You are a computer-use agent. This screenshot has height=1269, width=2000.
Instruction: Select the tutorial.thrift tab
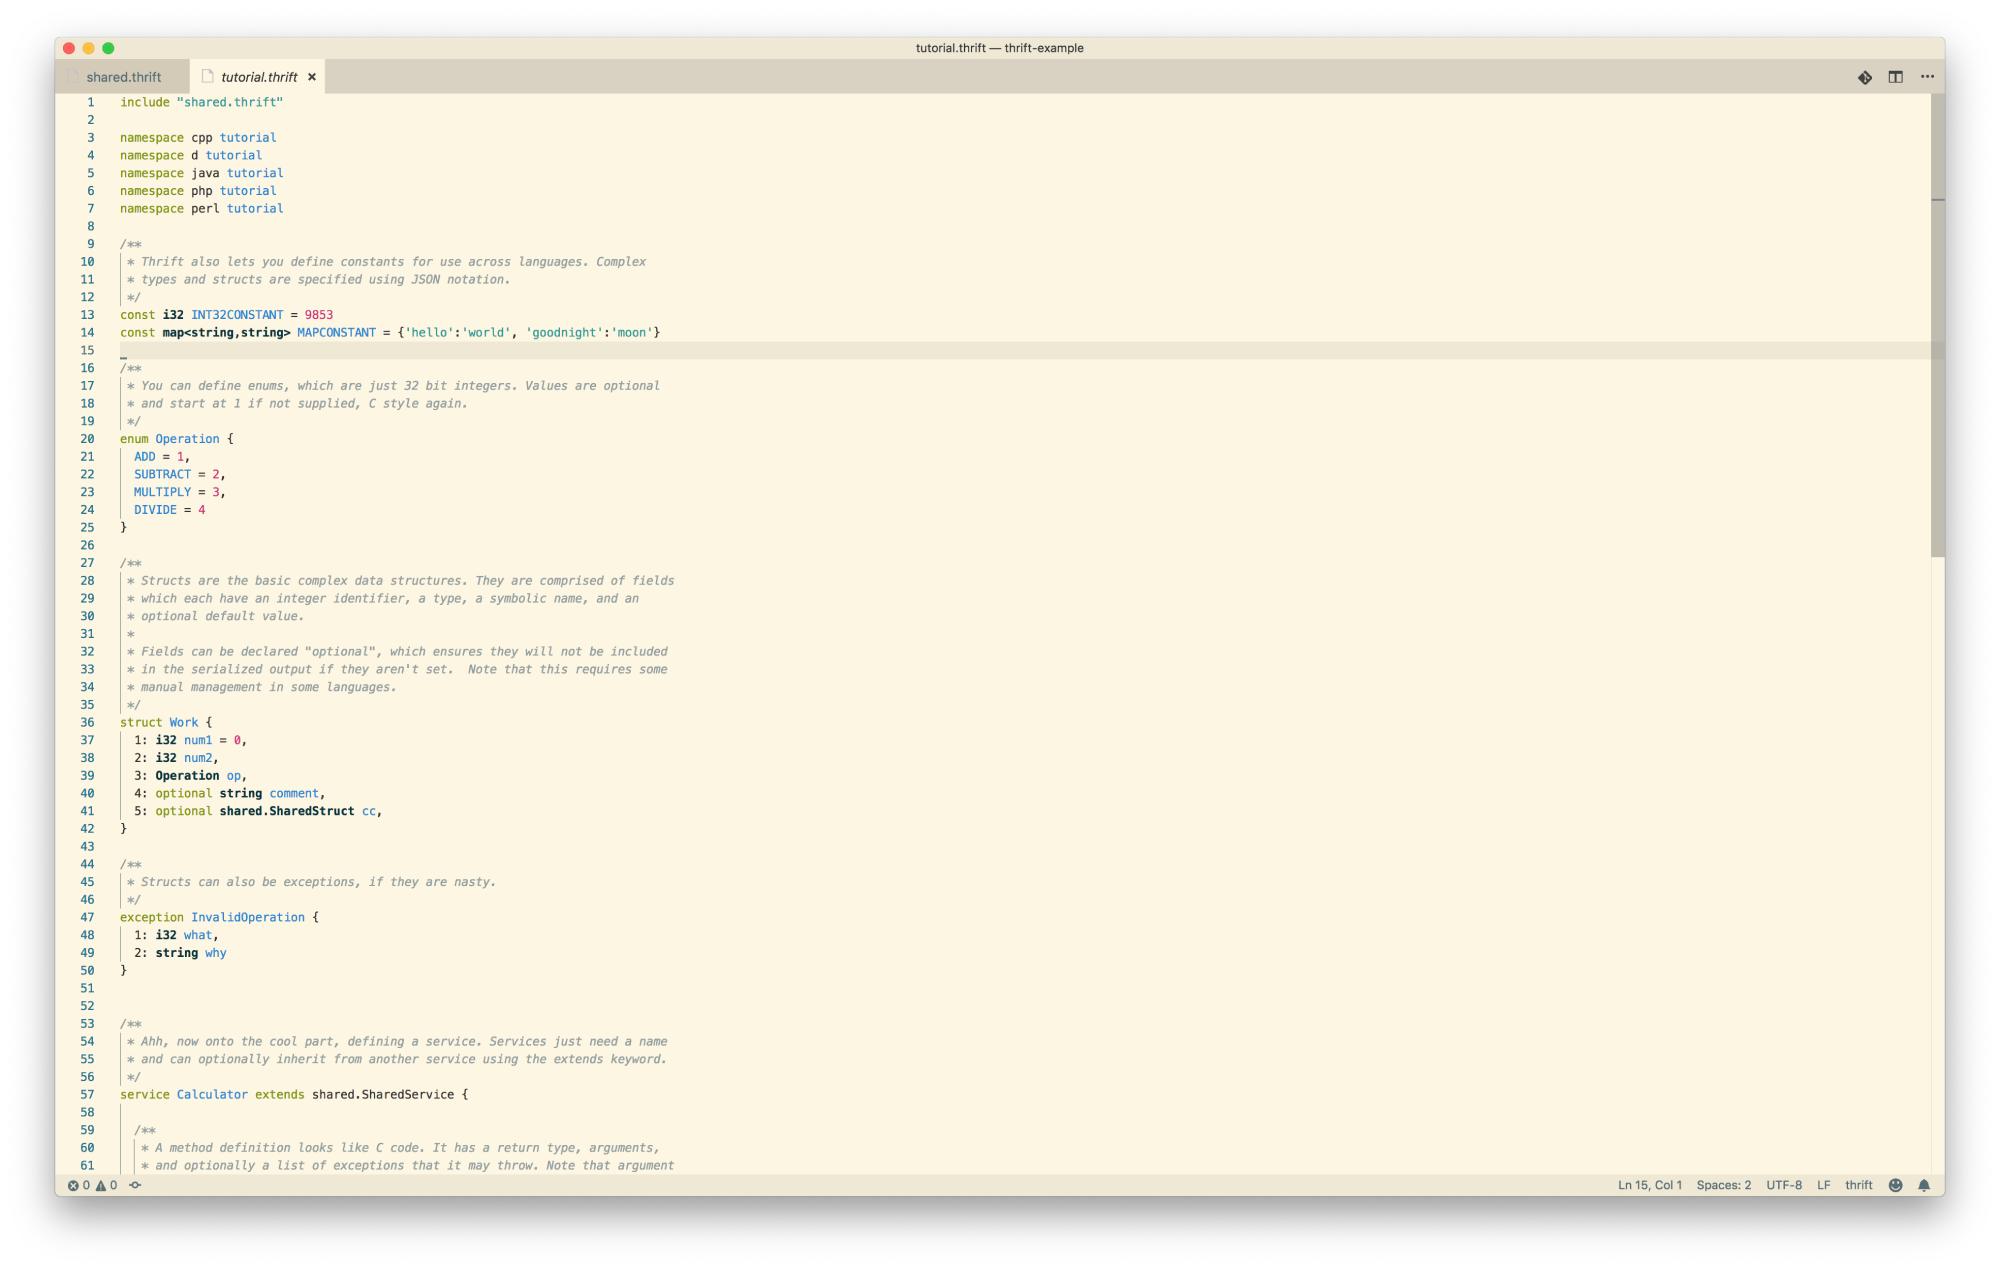click(x=259, y=77)
